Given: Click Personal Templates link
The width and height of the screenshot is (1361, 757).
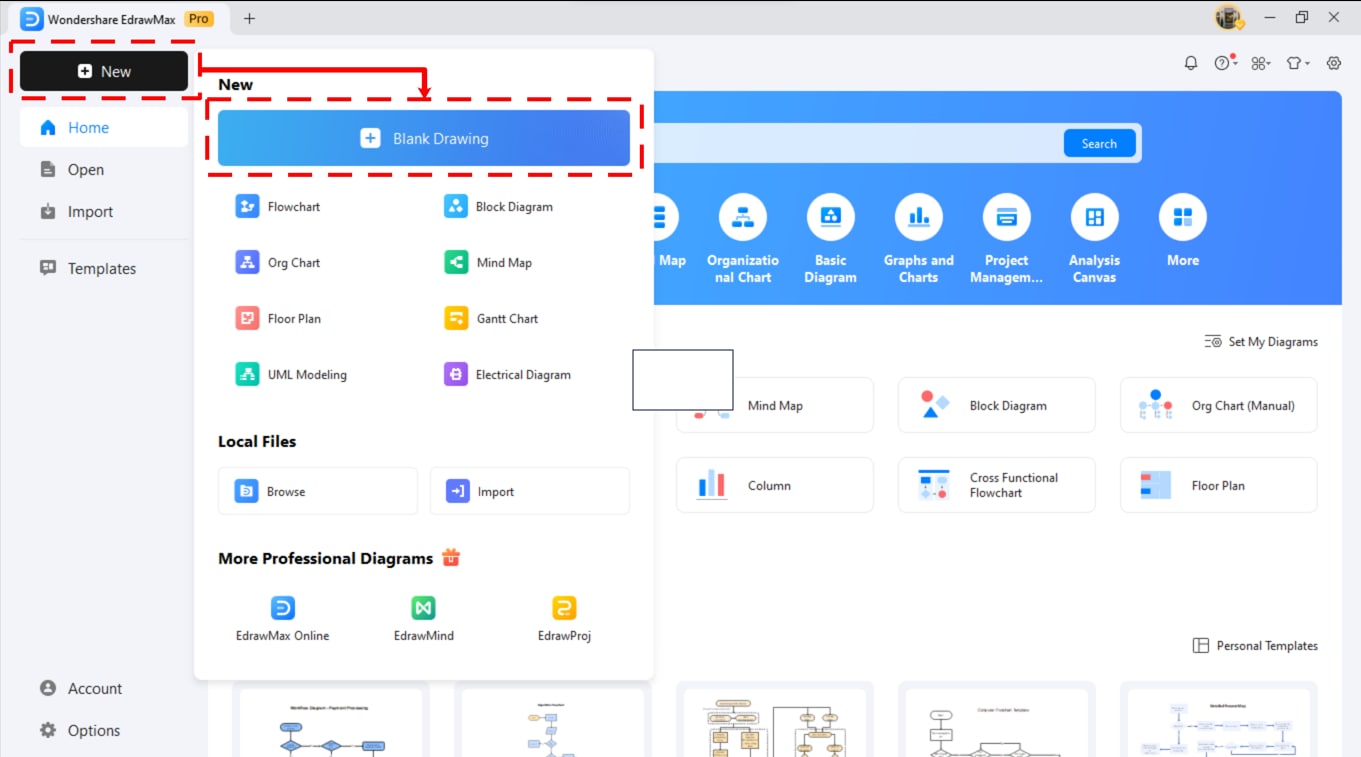Looking at the screenshot, I should point(1255,646).
